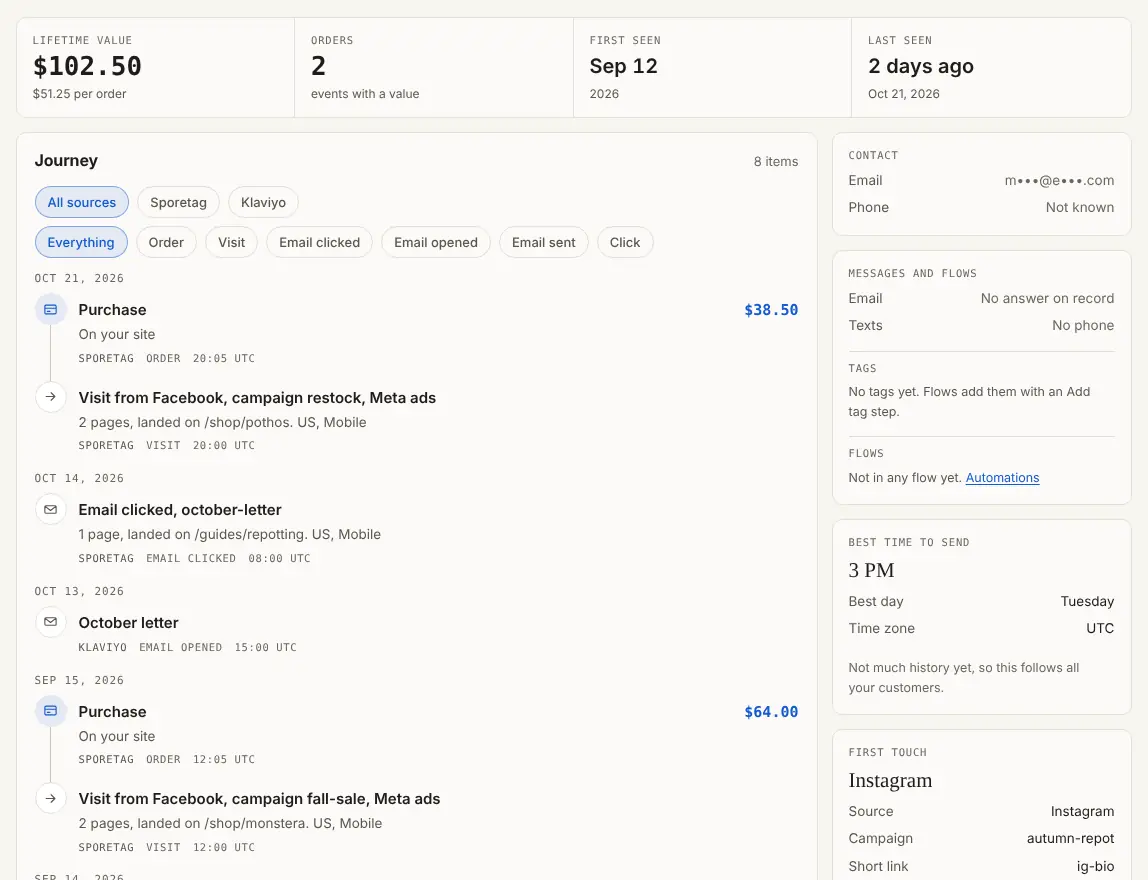This screenshot has width=1148, height=880.
Task: Open the October letter entry
Action: pos(128,622)
